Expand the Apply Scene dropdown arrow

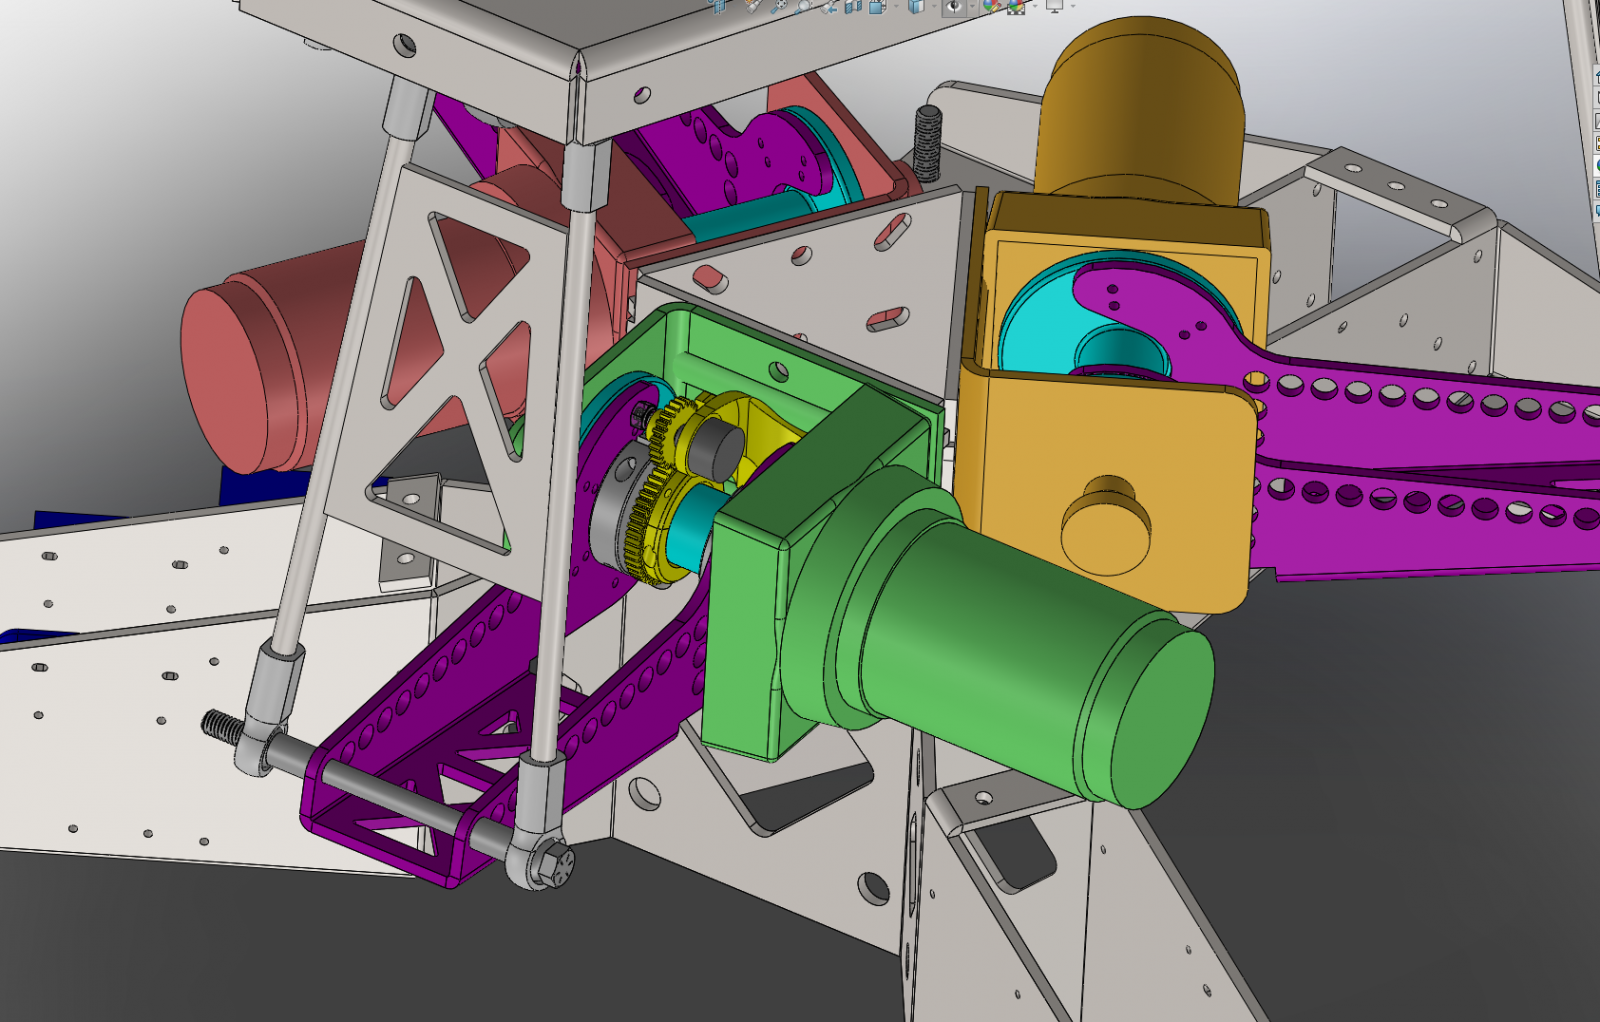click(x=1034, y=5)
